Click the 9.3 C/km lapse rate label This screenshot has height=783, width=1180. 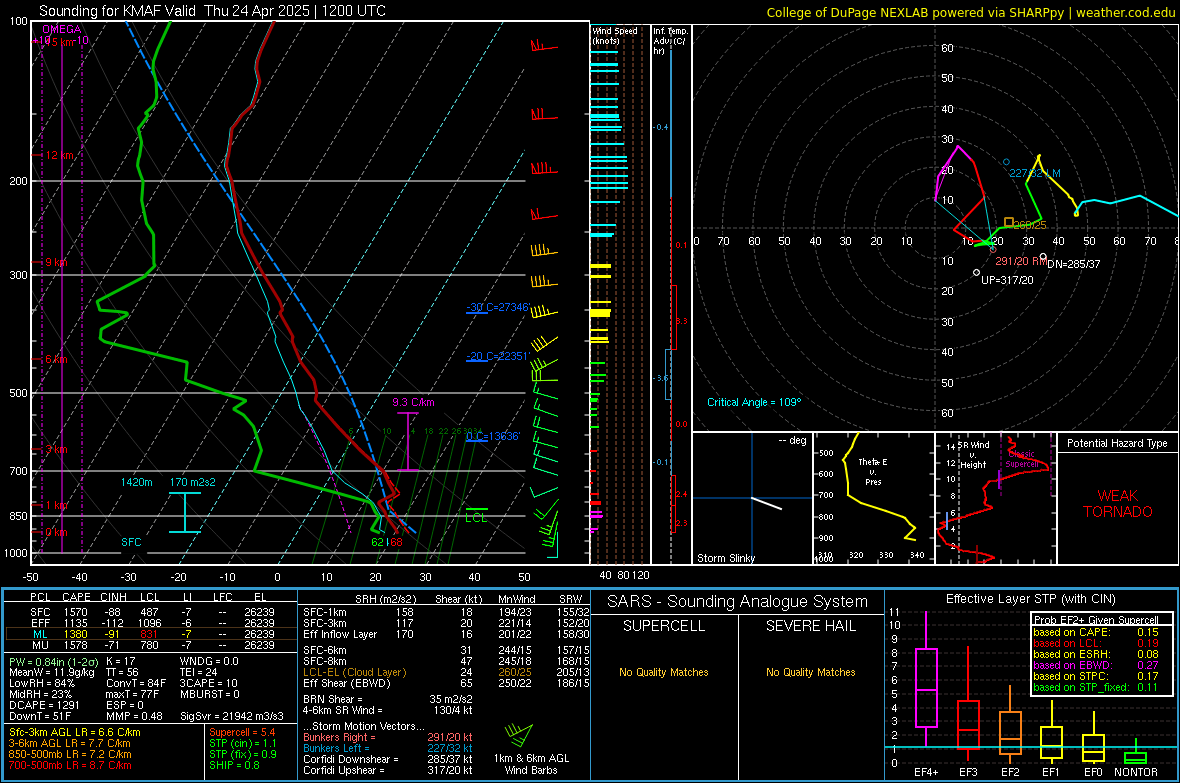click(x=413, y=402)
